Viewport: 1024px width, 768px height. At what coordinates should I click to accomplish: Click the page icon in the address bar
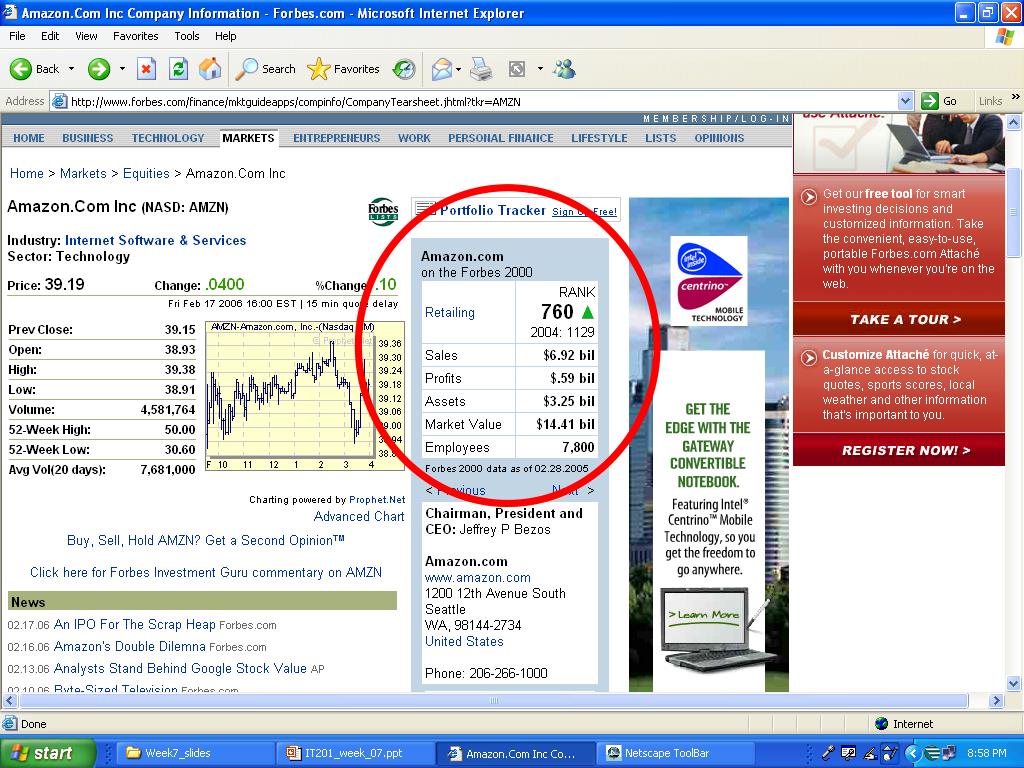59,101
